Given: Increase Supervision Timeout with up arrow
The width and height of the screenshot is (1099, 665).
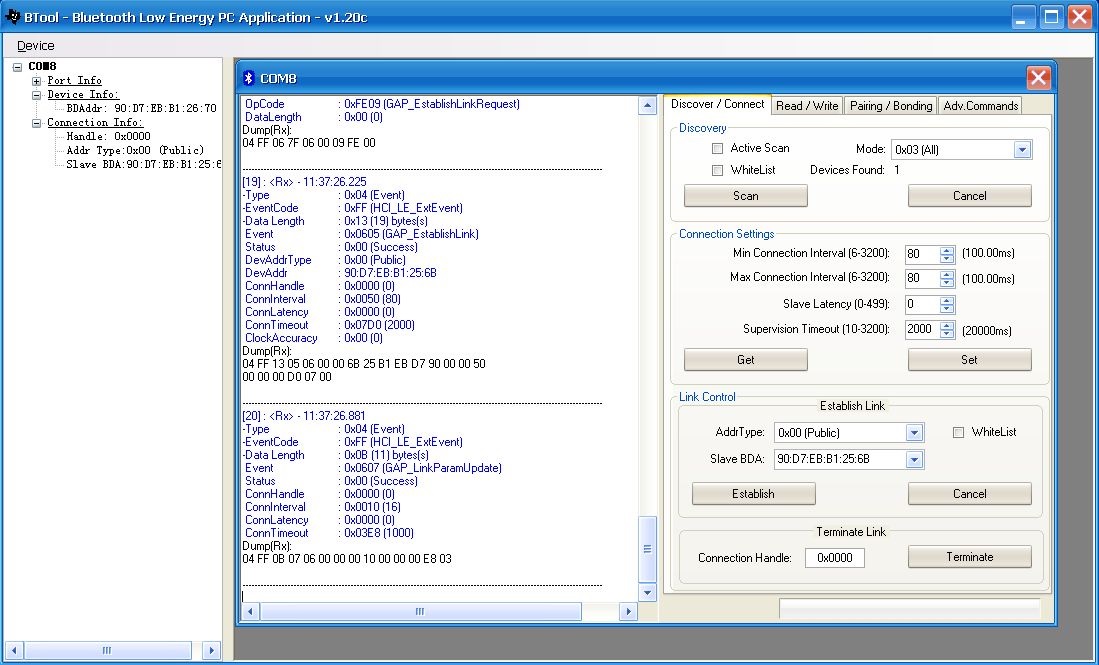Looking at the screenshot, I should coord(947,325).
